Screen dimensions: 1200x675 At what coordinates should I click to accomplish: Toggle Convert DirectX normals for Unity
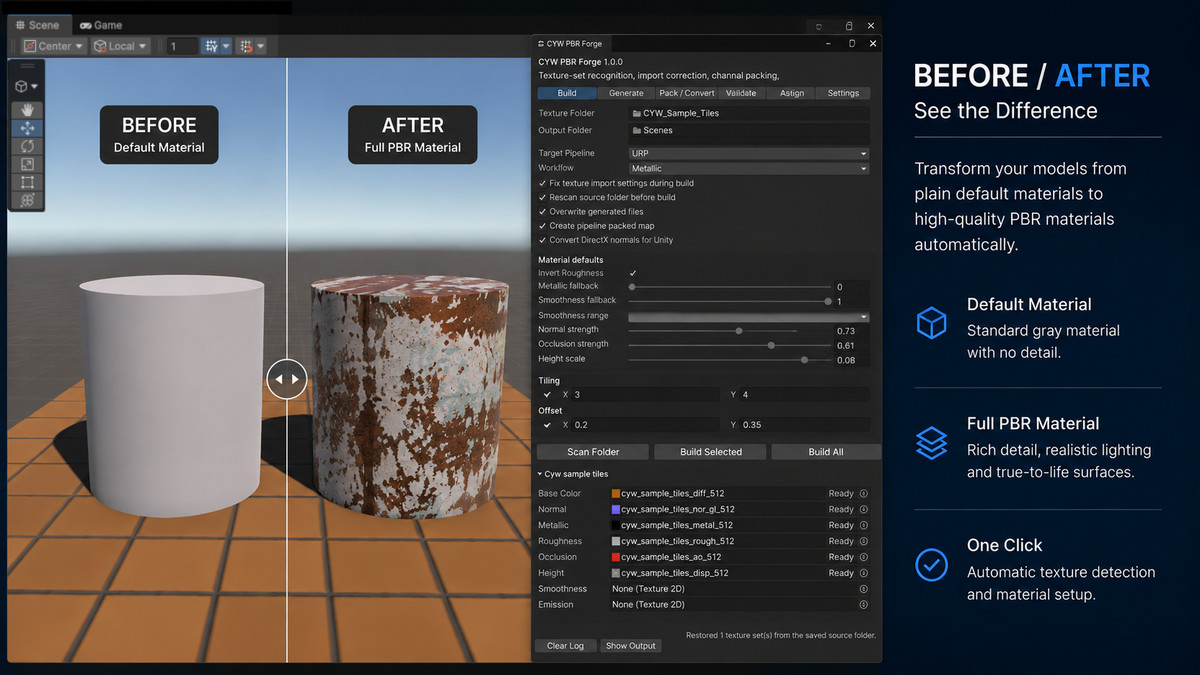pos(543,240)
